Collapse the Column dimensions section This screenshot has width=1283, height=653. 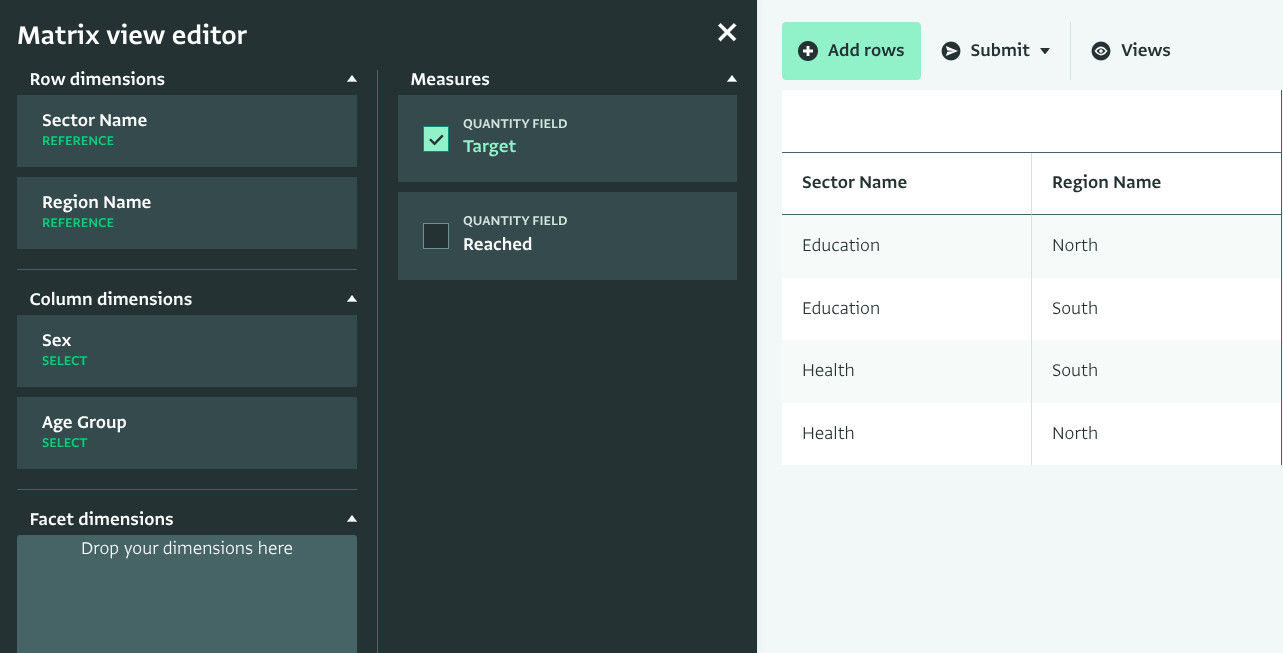click(x=351, y=299)
